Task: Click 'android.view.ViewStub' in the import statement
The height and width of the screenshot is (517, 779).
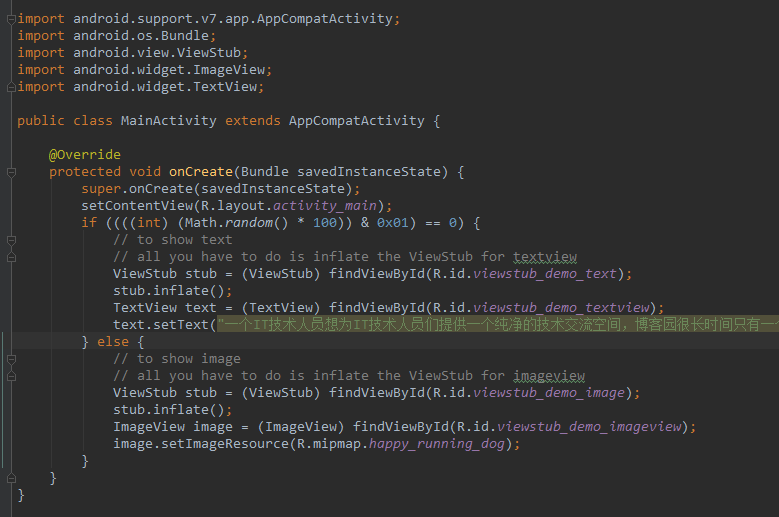Action: coord(157,53)
